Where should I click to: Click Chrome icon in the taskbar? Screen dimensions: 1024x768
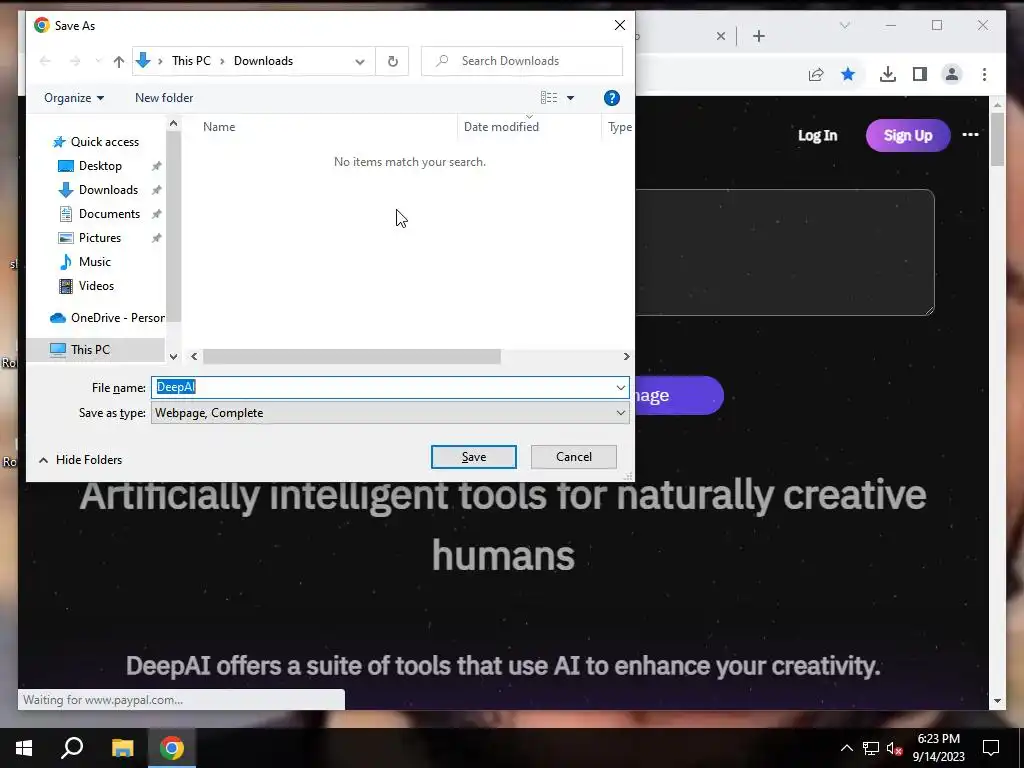172,748
